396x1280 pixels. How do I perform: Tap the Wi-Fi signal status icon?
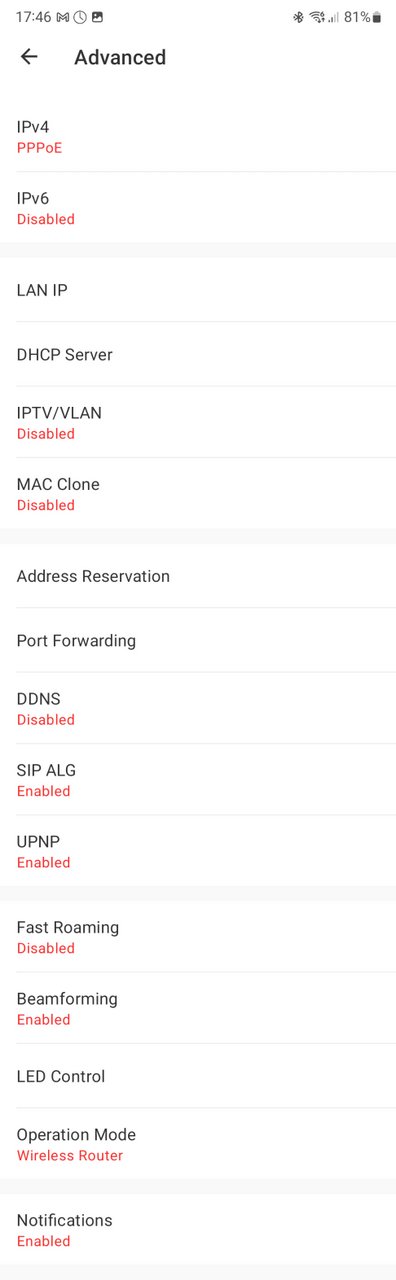317,17
